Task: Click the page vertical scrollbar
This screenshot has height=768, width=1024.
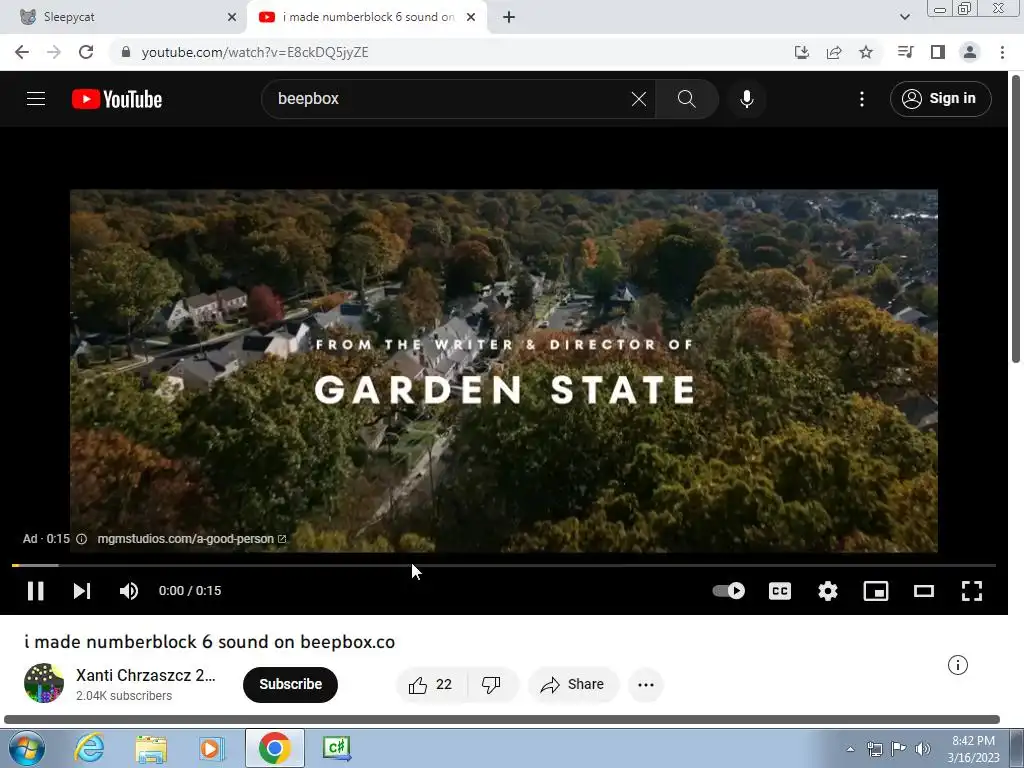Action: point(1016,219)
